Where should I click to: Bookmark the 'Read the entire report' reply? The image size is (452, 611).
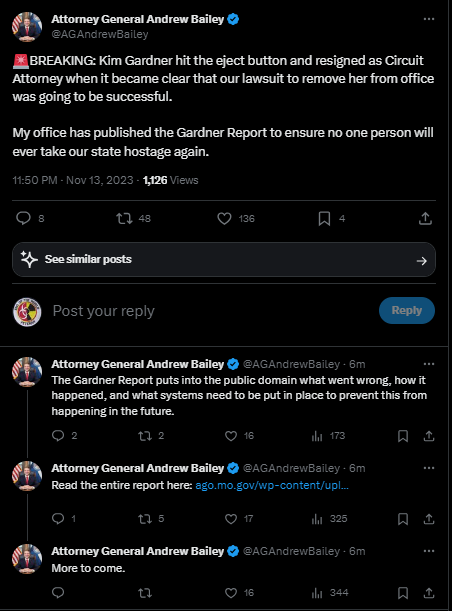click(x=403, y=519)
